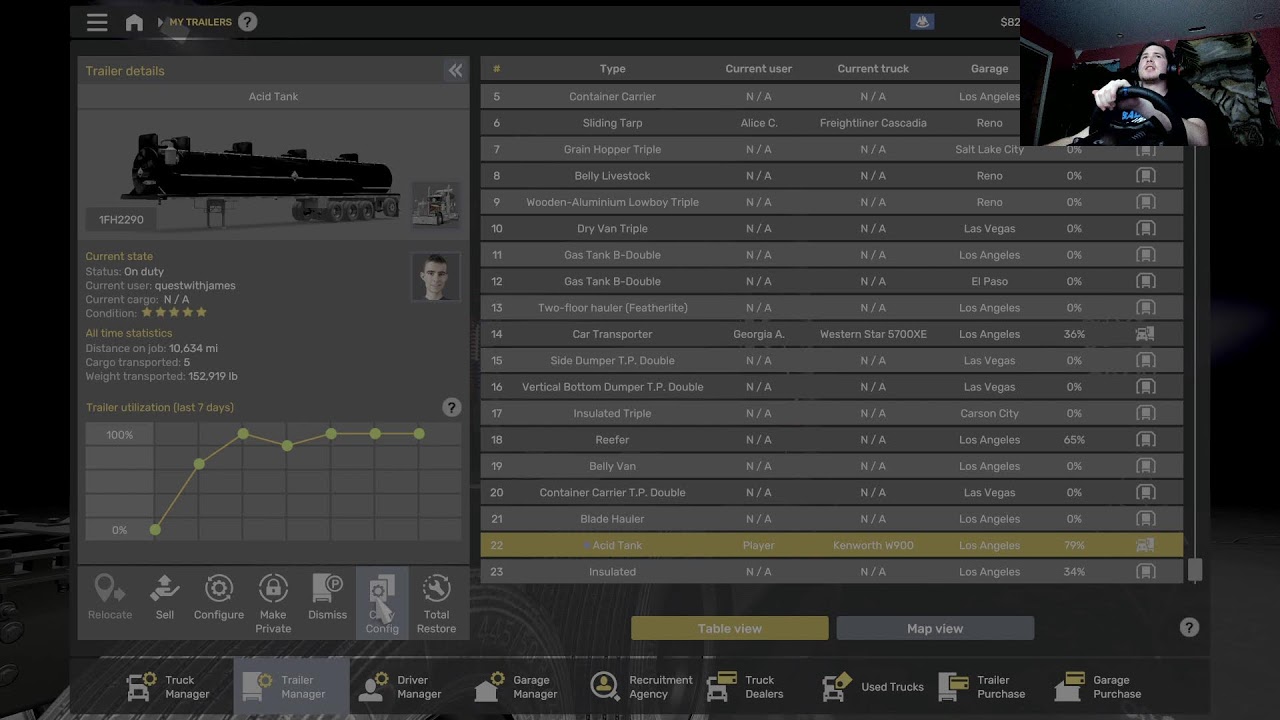Go to the home screen icon
Screen dimensions: 1280x720
134,22
